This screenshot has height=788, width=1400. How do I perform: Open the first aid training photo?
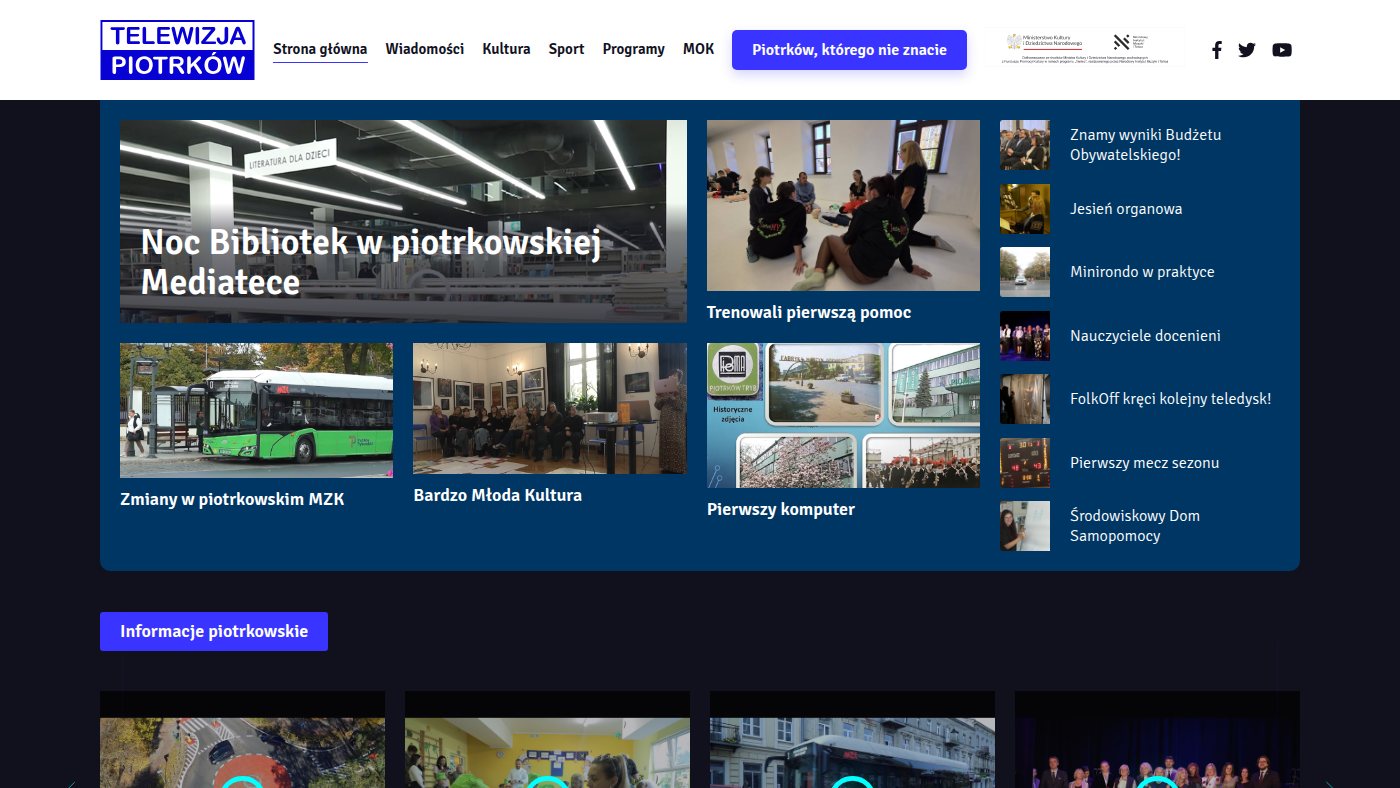pyautogui.click(x=843, y=206)
